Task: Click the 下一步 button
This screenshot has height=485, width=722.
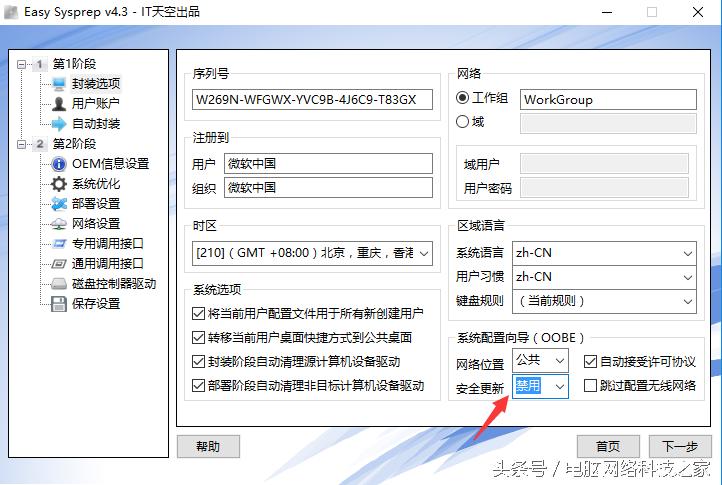Action: [x=680, y=446]
